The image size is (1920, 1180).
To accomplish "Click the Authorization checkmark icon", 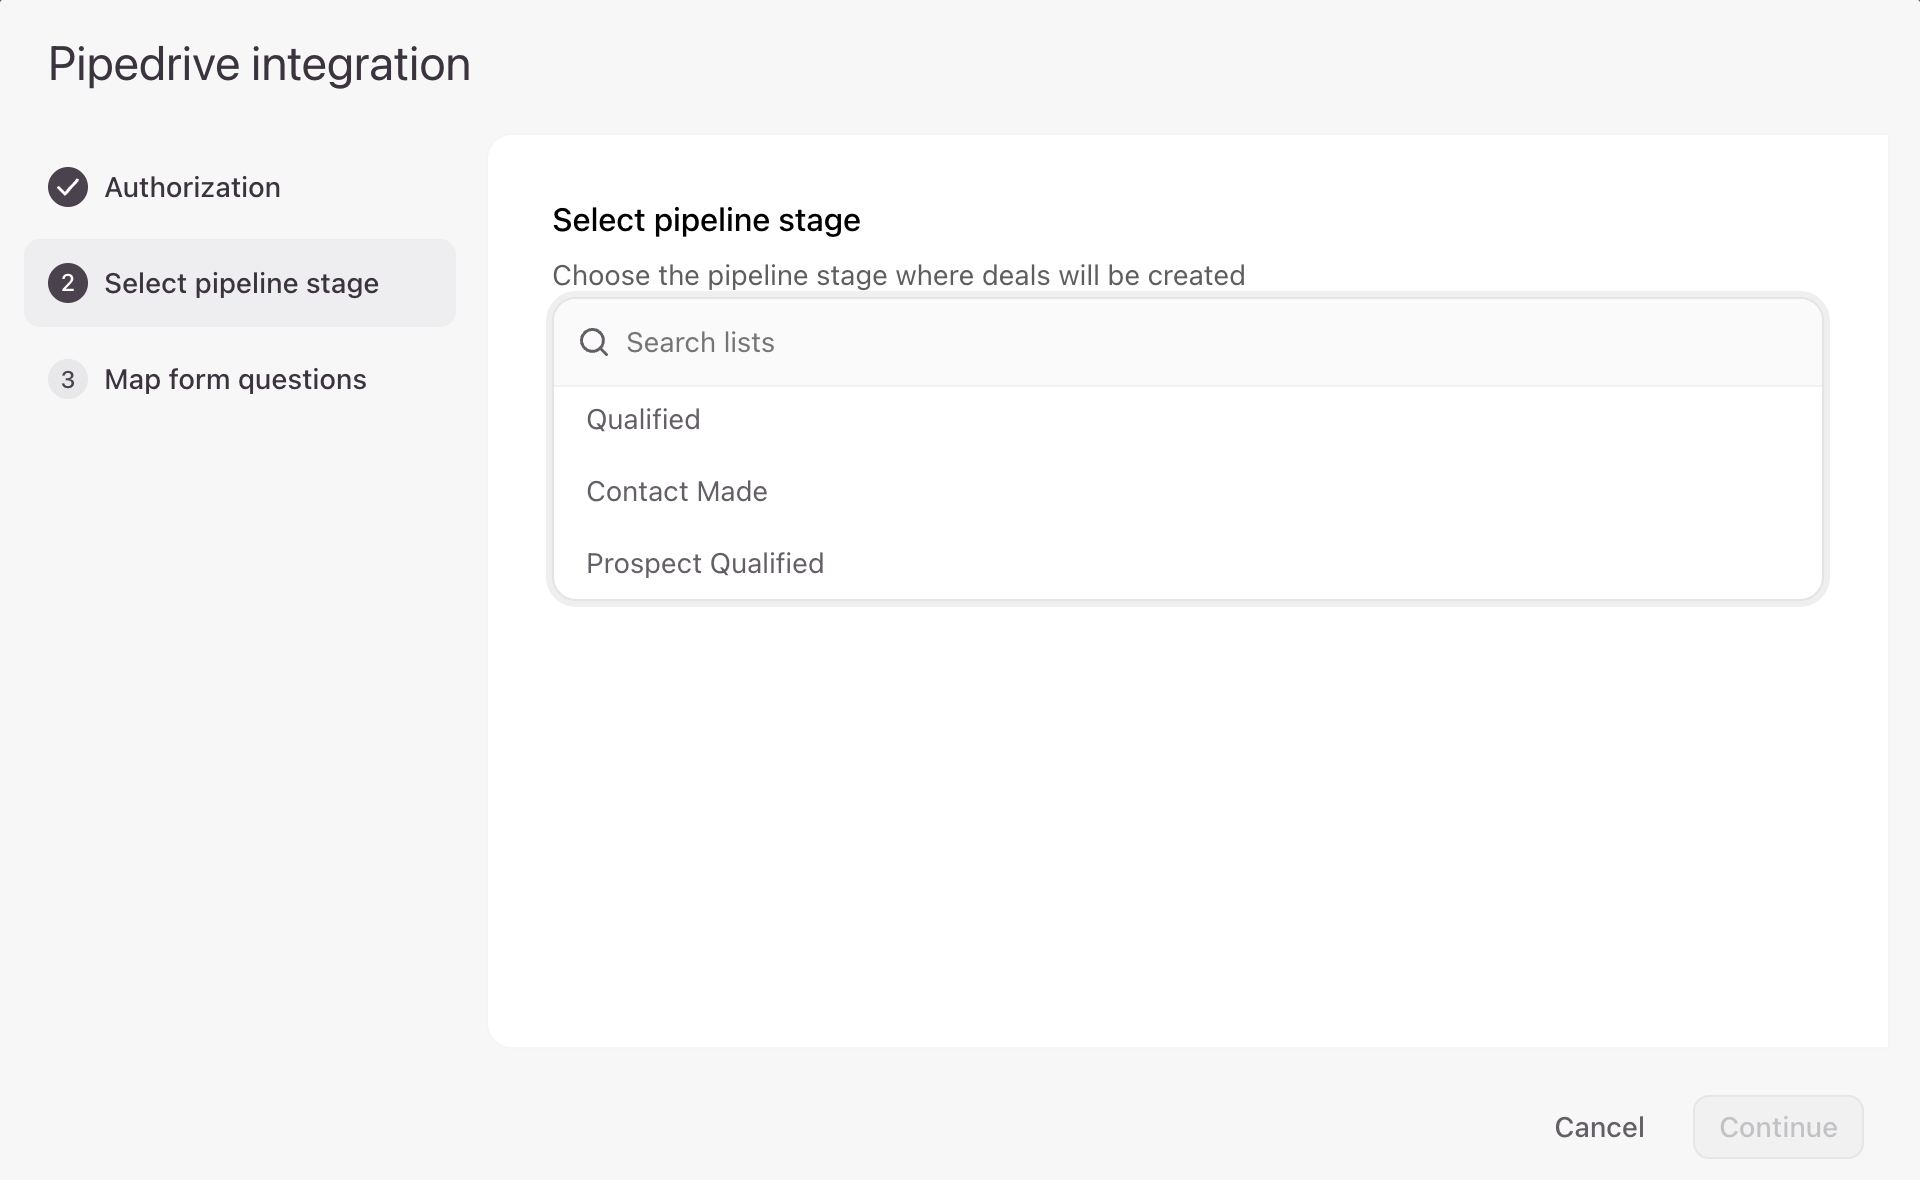I will click(68, 187).
